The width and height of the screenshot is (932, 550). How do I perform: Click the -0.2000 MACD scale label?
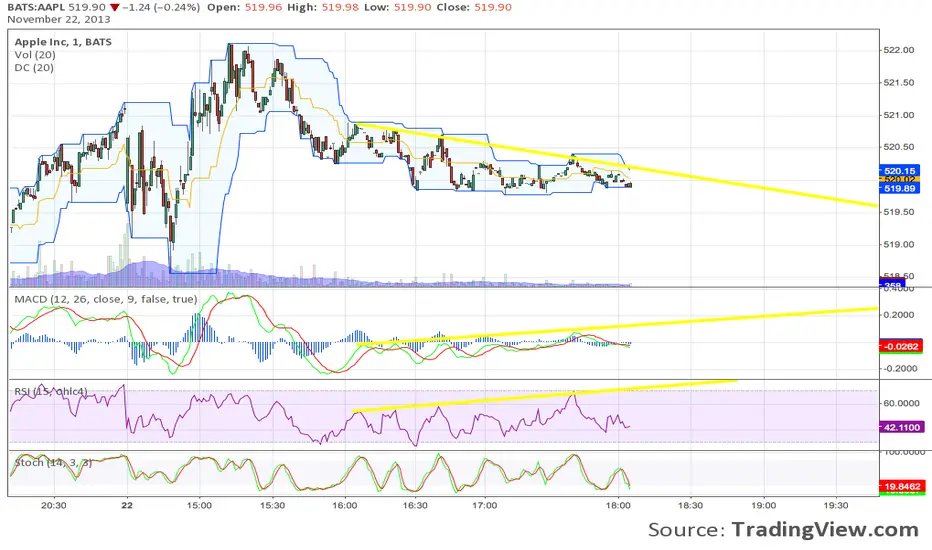coord(899,369)
